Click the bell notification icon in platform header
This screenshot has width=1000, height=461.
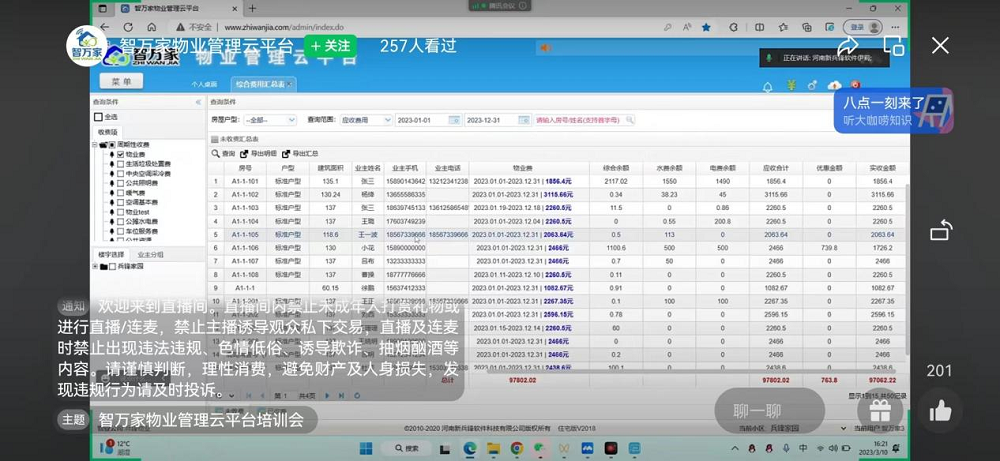(x=768, y=86)
